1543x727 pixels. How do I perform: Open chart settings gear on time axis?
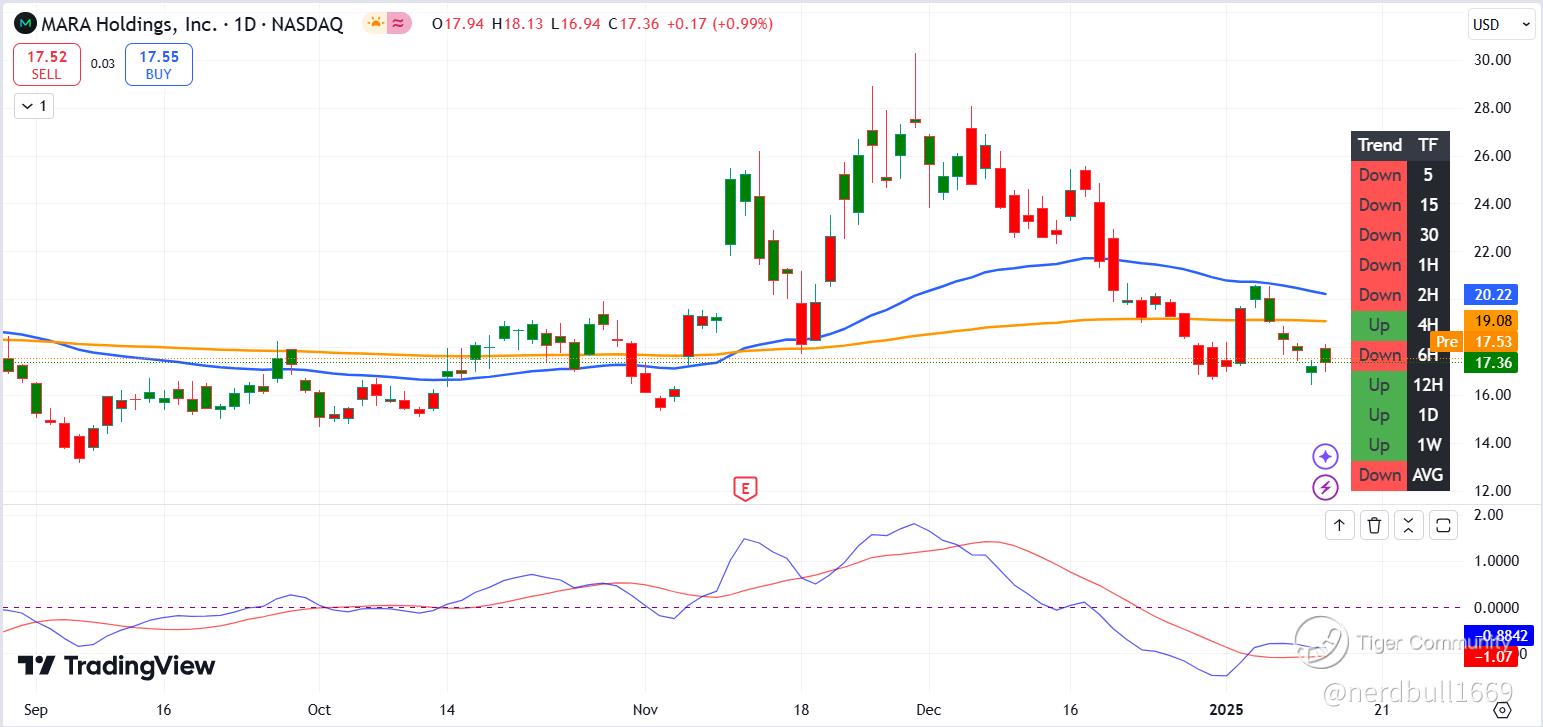pyautogui.click(x=1501, y=710)
